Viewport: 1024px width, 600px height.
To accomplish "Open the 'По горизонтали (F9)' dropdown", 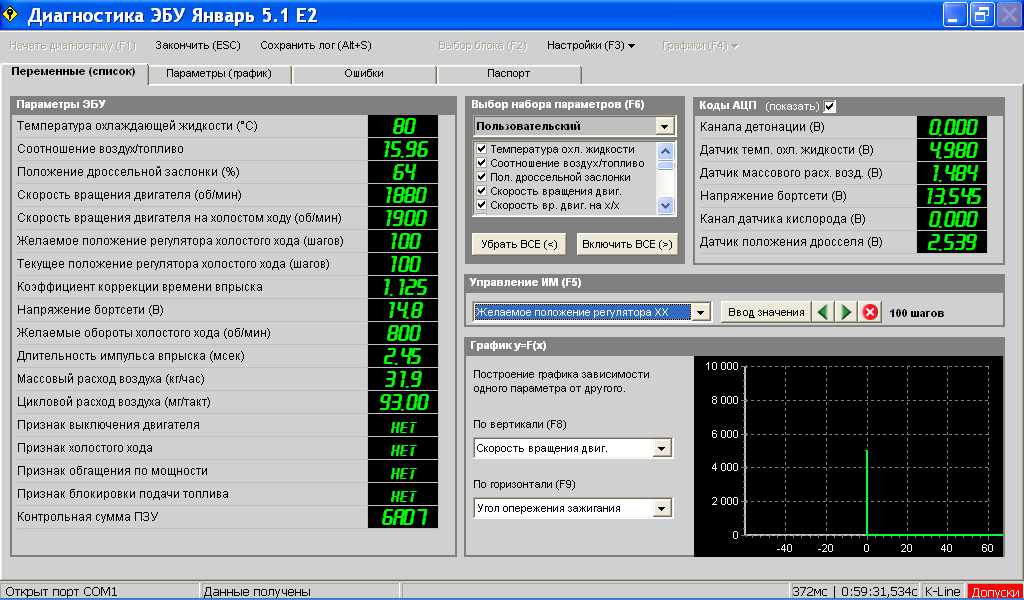I will pyautogui.click(x=662, y=508).
